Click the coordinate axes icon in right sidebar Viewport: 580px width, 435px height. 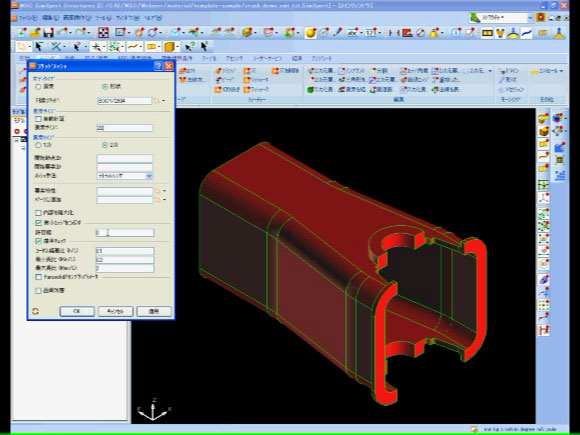[543, 197]
